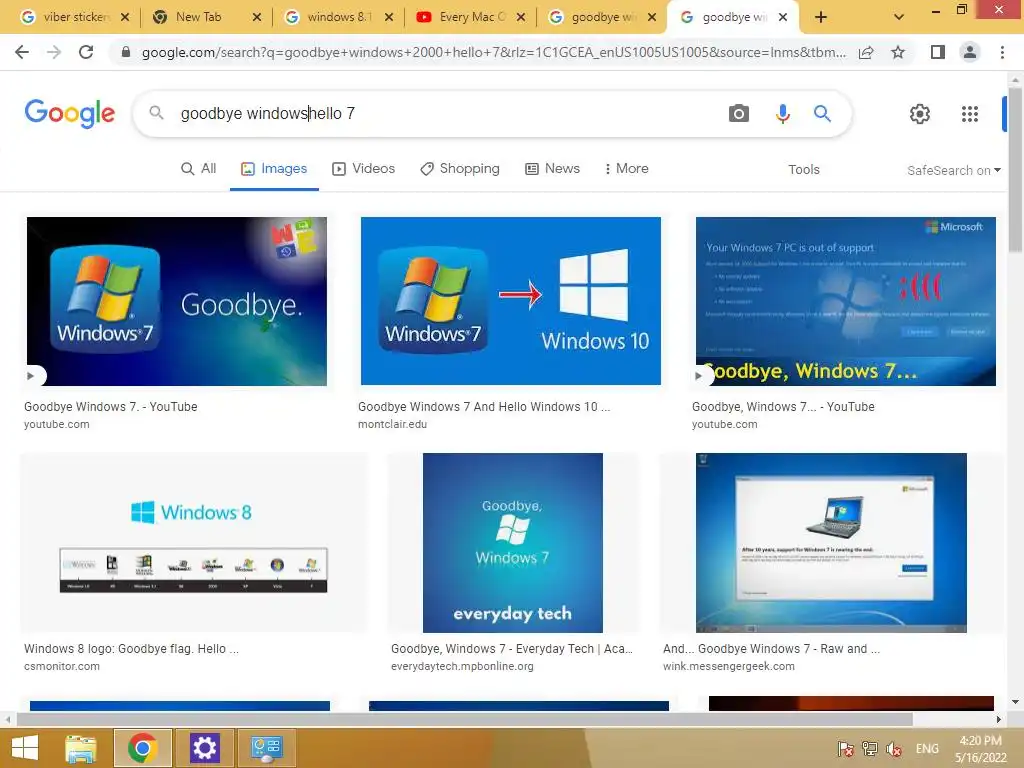Image resolution: width=1024 pixels, height=768 pixels.
Task: Open the SafeSearch on dropdown
Action: [x=953, y=170]
